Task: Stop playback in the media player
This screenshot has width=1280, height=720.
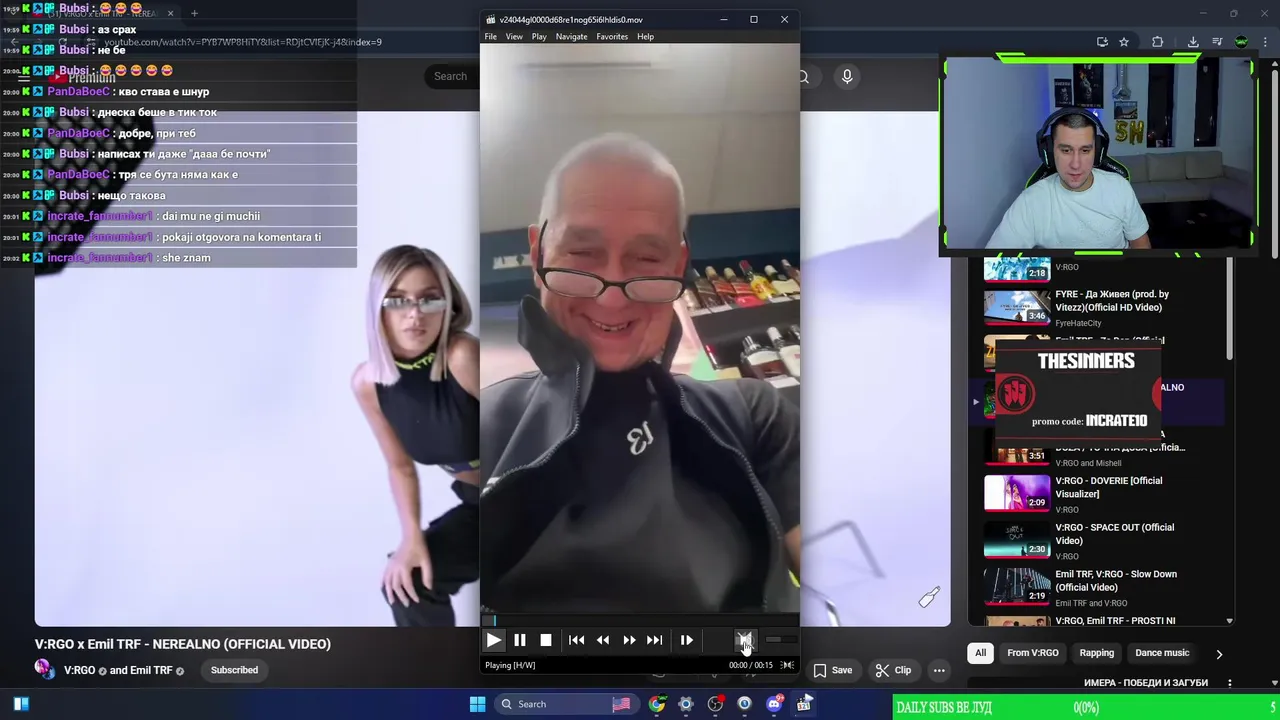Action: pos(546,640)
